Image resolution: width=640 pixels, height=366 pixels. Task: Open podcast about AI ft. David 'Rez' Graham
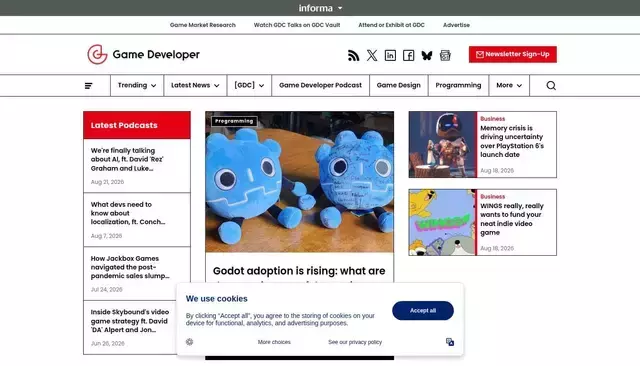[127, 159]
